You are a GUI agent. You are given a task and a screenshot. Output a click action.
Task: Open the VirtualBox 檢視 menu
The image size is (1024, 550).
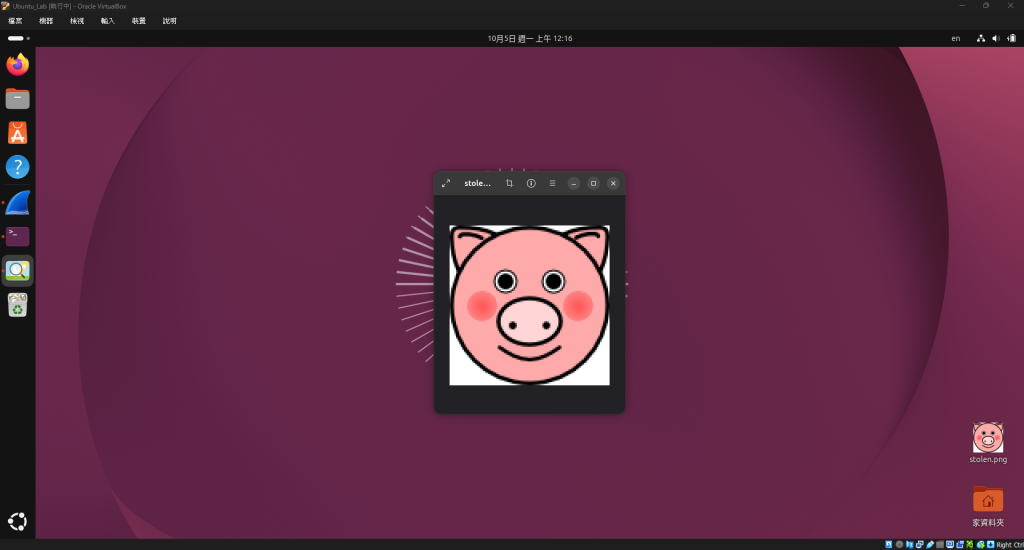(x=77, y=21)
